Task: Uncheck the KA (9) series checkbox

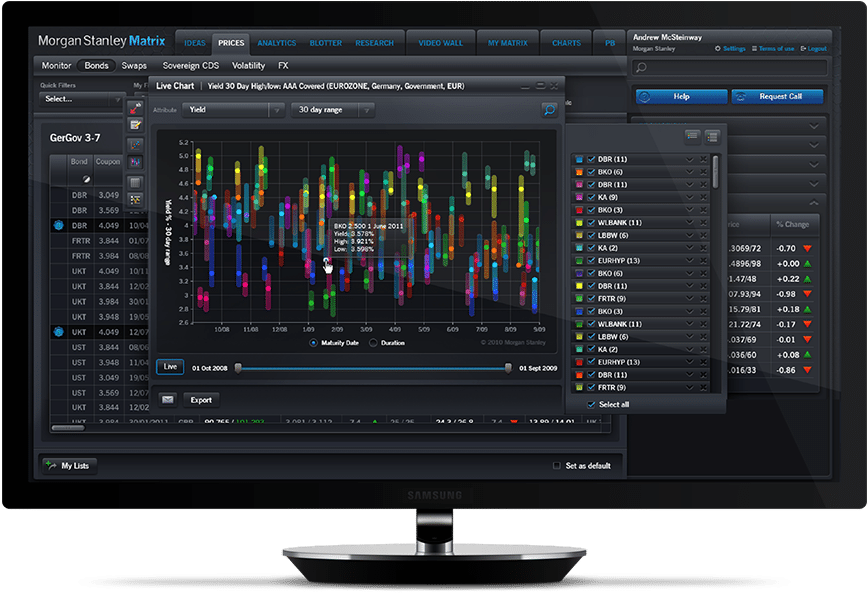Action: tap(591, 197)
